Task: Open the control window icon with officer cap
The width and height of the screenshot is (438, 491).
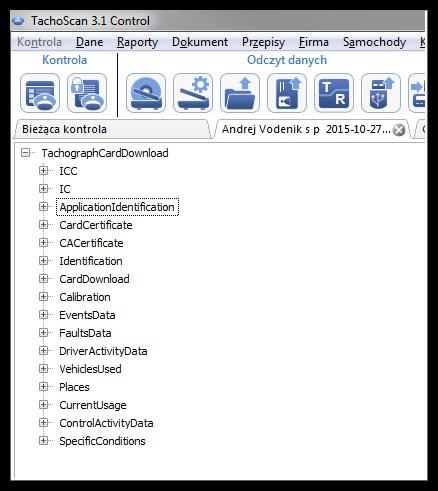Action: (x=40, y=93)
